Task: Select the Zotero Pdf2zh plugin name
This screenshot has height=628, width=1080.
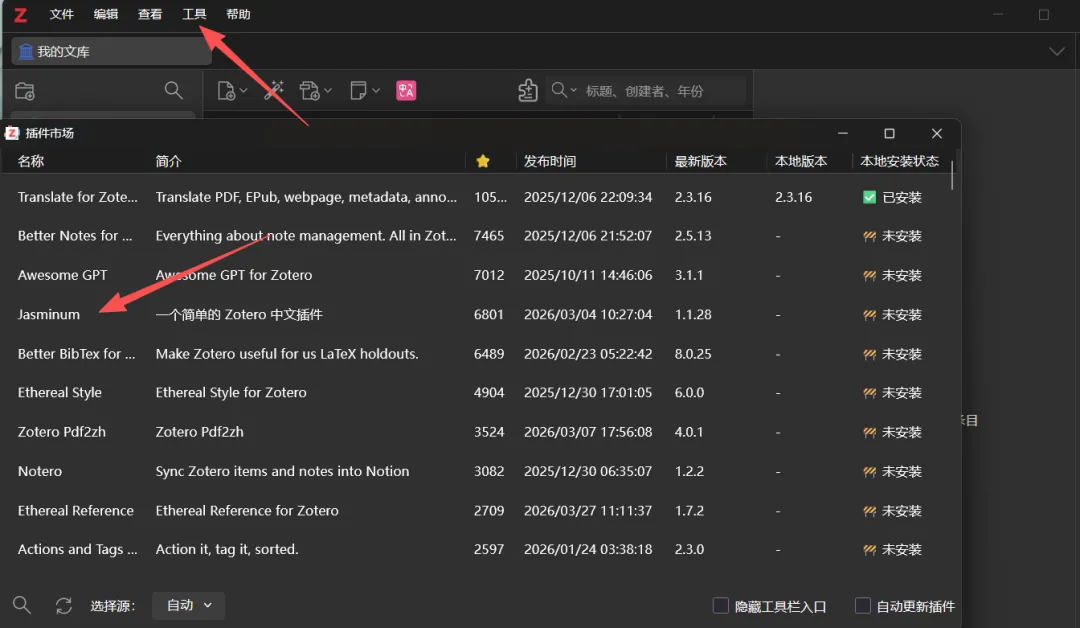Action: [62, 432]
